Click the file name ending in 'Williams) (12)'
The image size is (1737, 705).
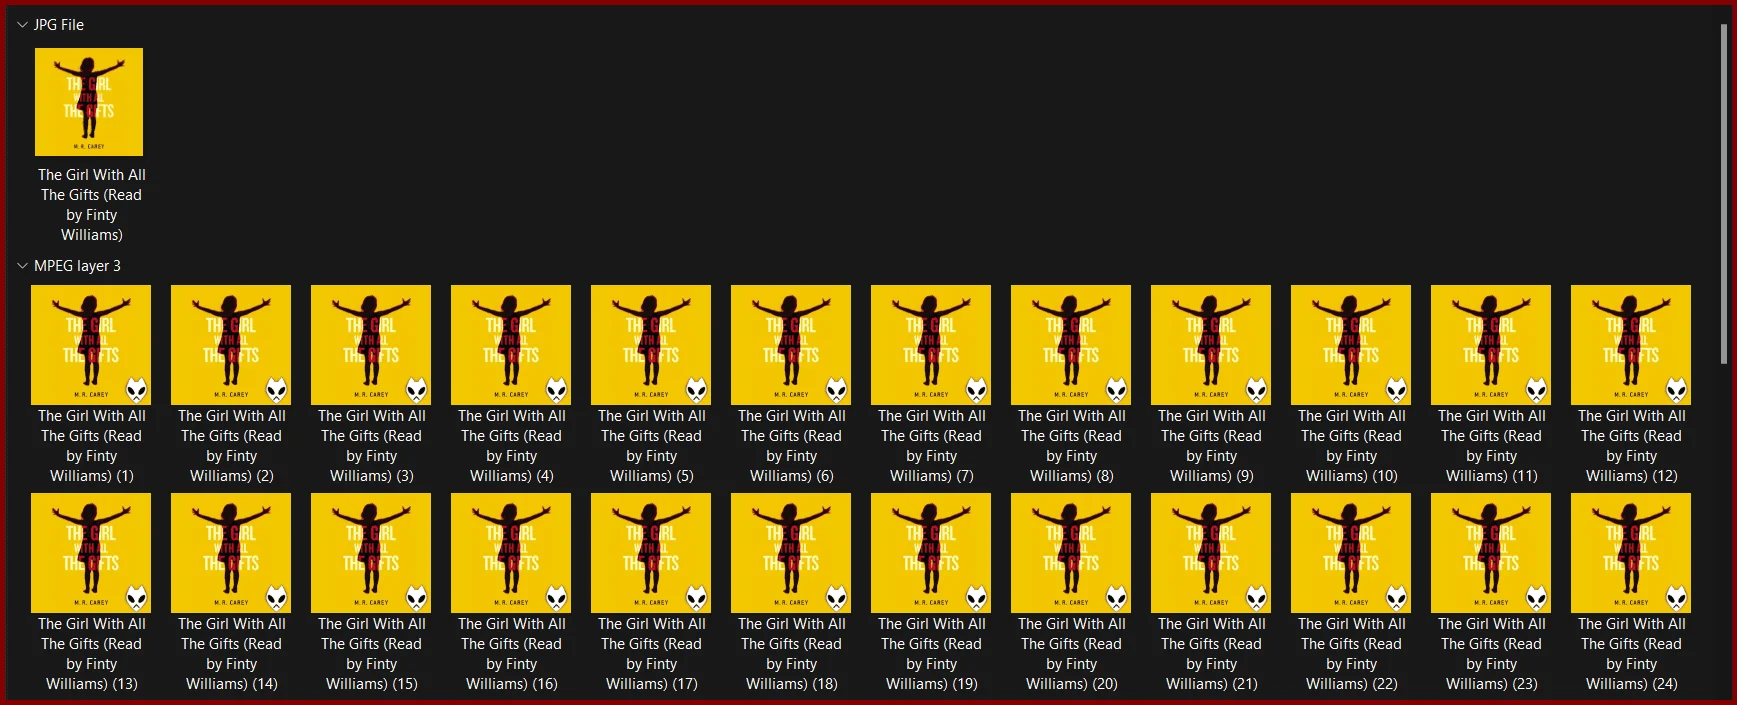pos(1632,446)
